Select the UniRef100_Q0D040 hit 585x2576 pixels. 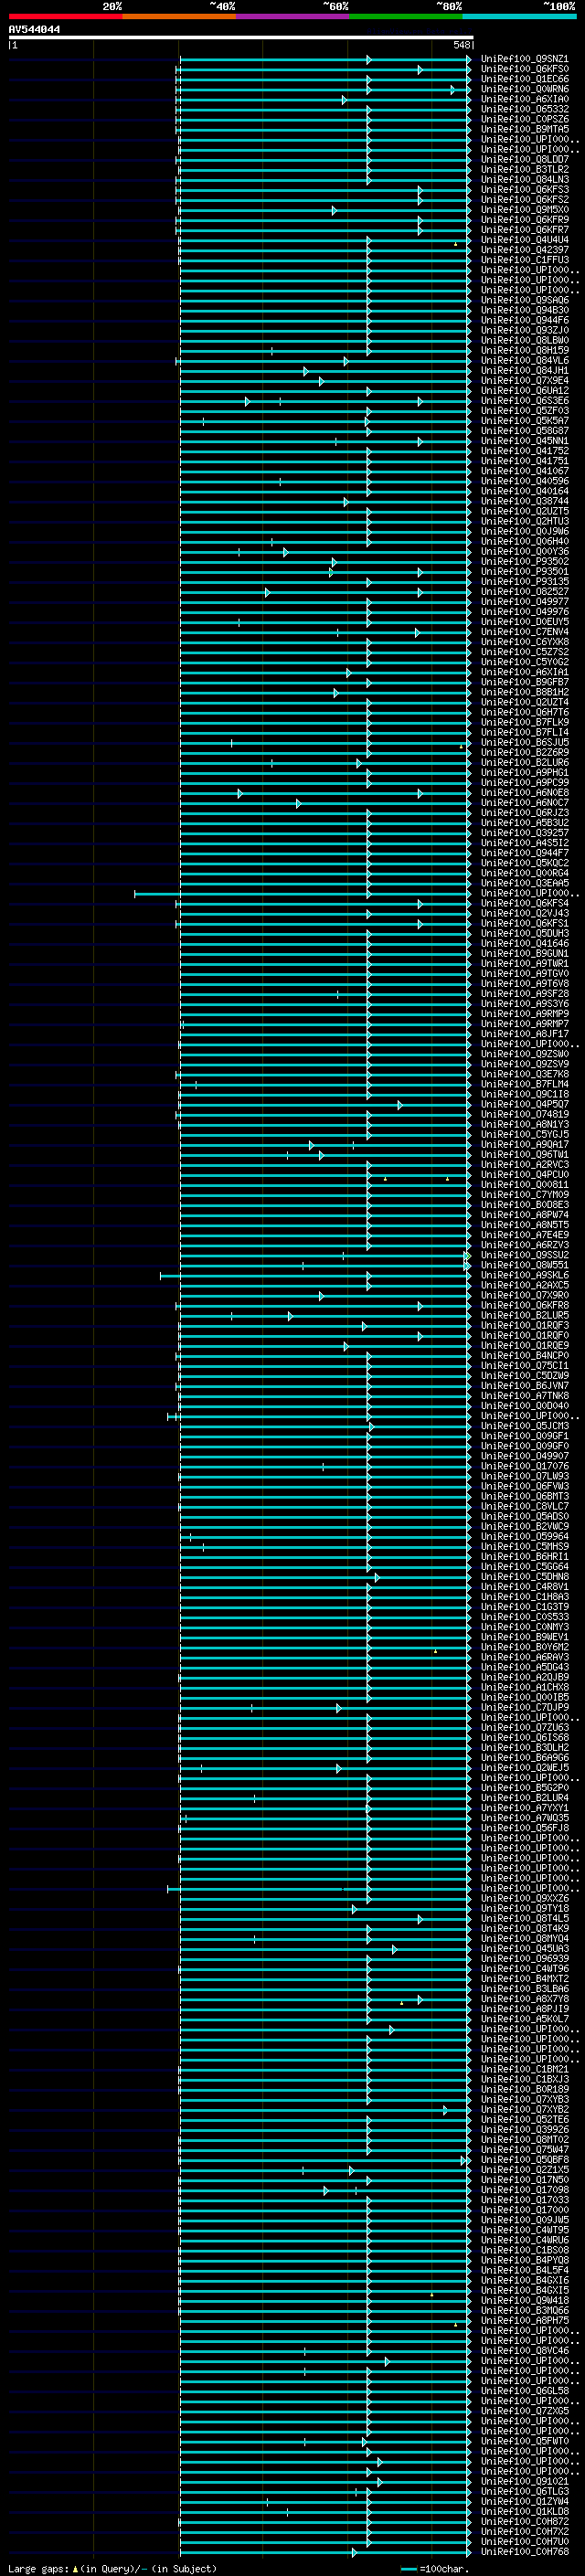[x=524, y=1406]
